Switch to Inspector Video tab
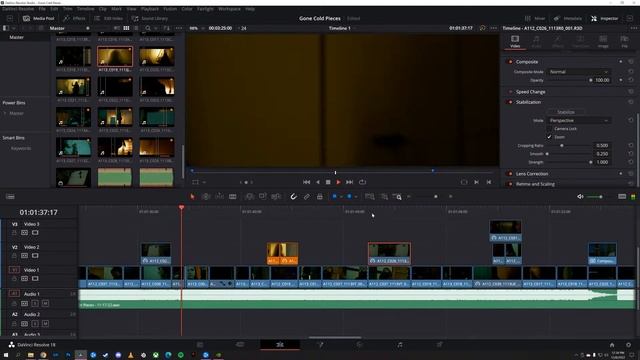The width and height of the screenshot is (640, 360). 515,41
